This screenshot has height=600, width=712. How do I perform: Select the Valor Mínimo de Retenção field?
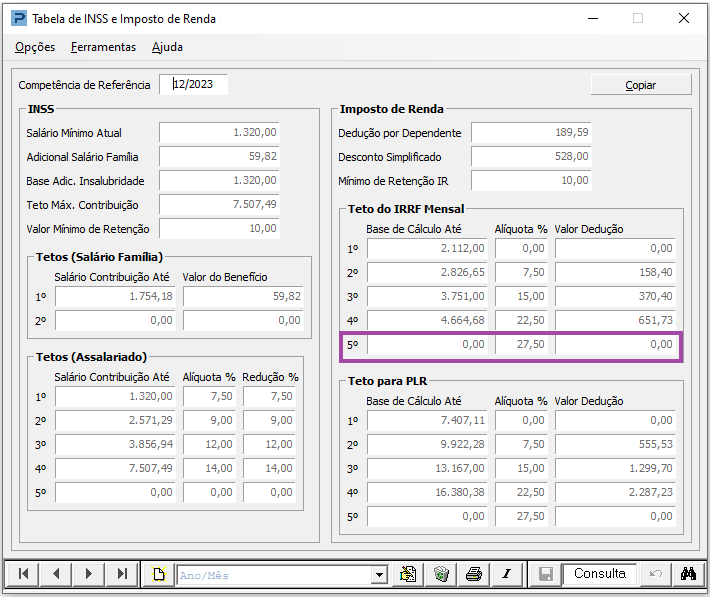click(219, 228)
